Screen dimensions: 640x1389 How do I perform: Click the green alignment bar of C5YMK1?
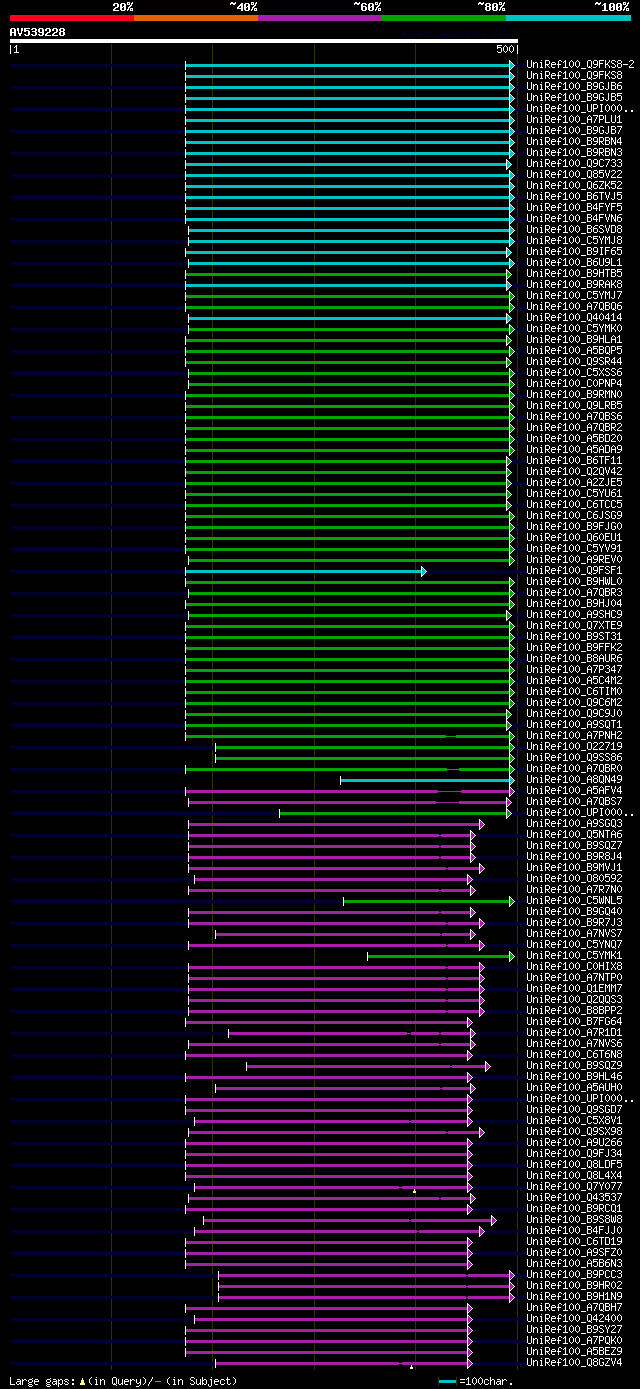[441, 956]
